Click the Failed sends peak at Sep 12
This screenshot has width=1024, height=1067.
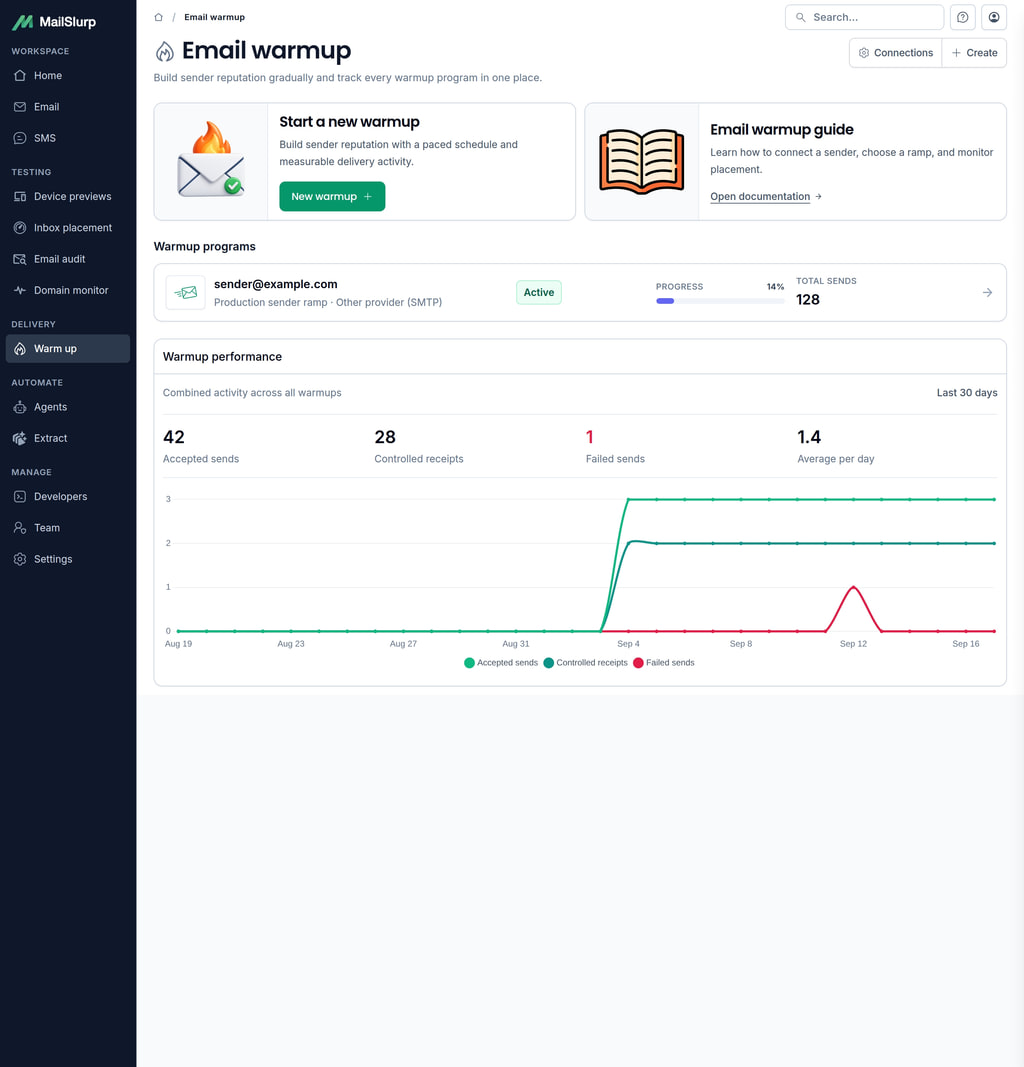(853, 587)
